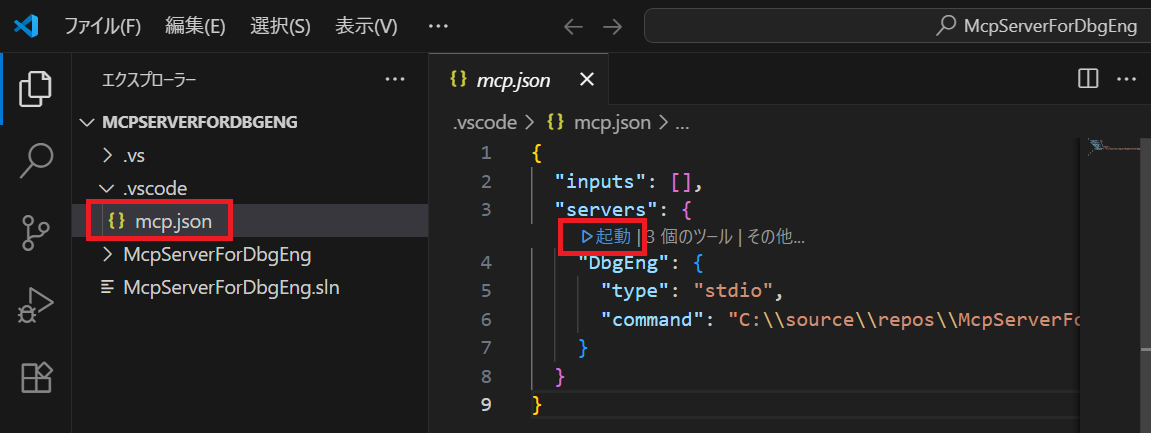This screenshot has height=433, width=1151.
Task: Close the mcp.json editor tab
Action: tap(587, 80)
